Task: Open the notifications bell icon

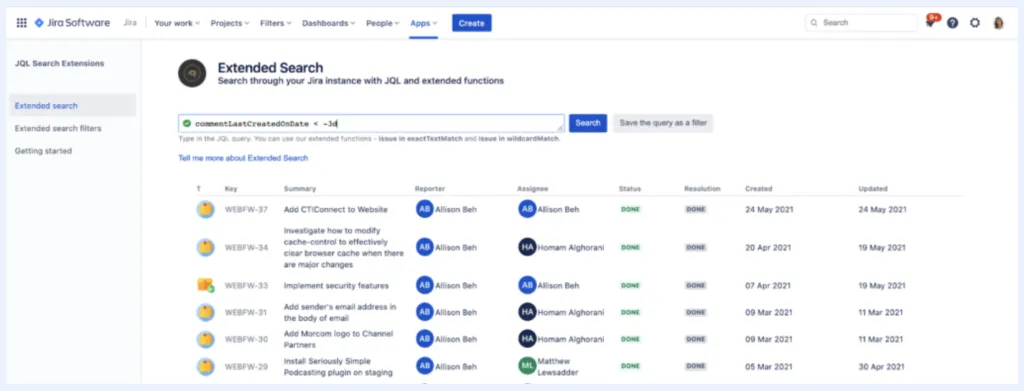Action: click(x=931, y=23)
